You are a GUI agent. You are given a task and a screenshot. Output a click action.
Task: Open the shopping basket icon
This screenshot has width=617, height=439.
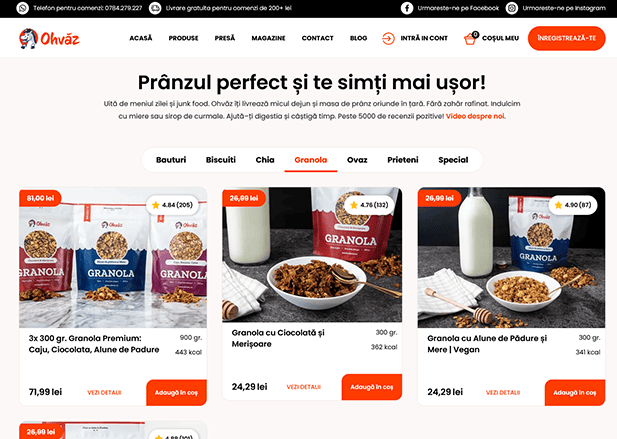point(471,38)
